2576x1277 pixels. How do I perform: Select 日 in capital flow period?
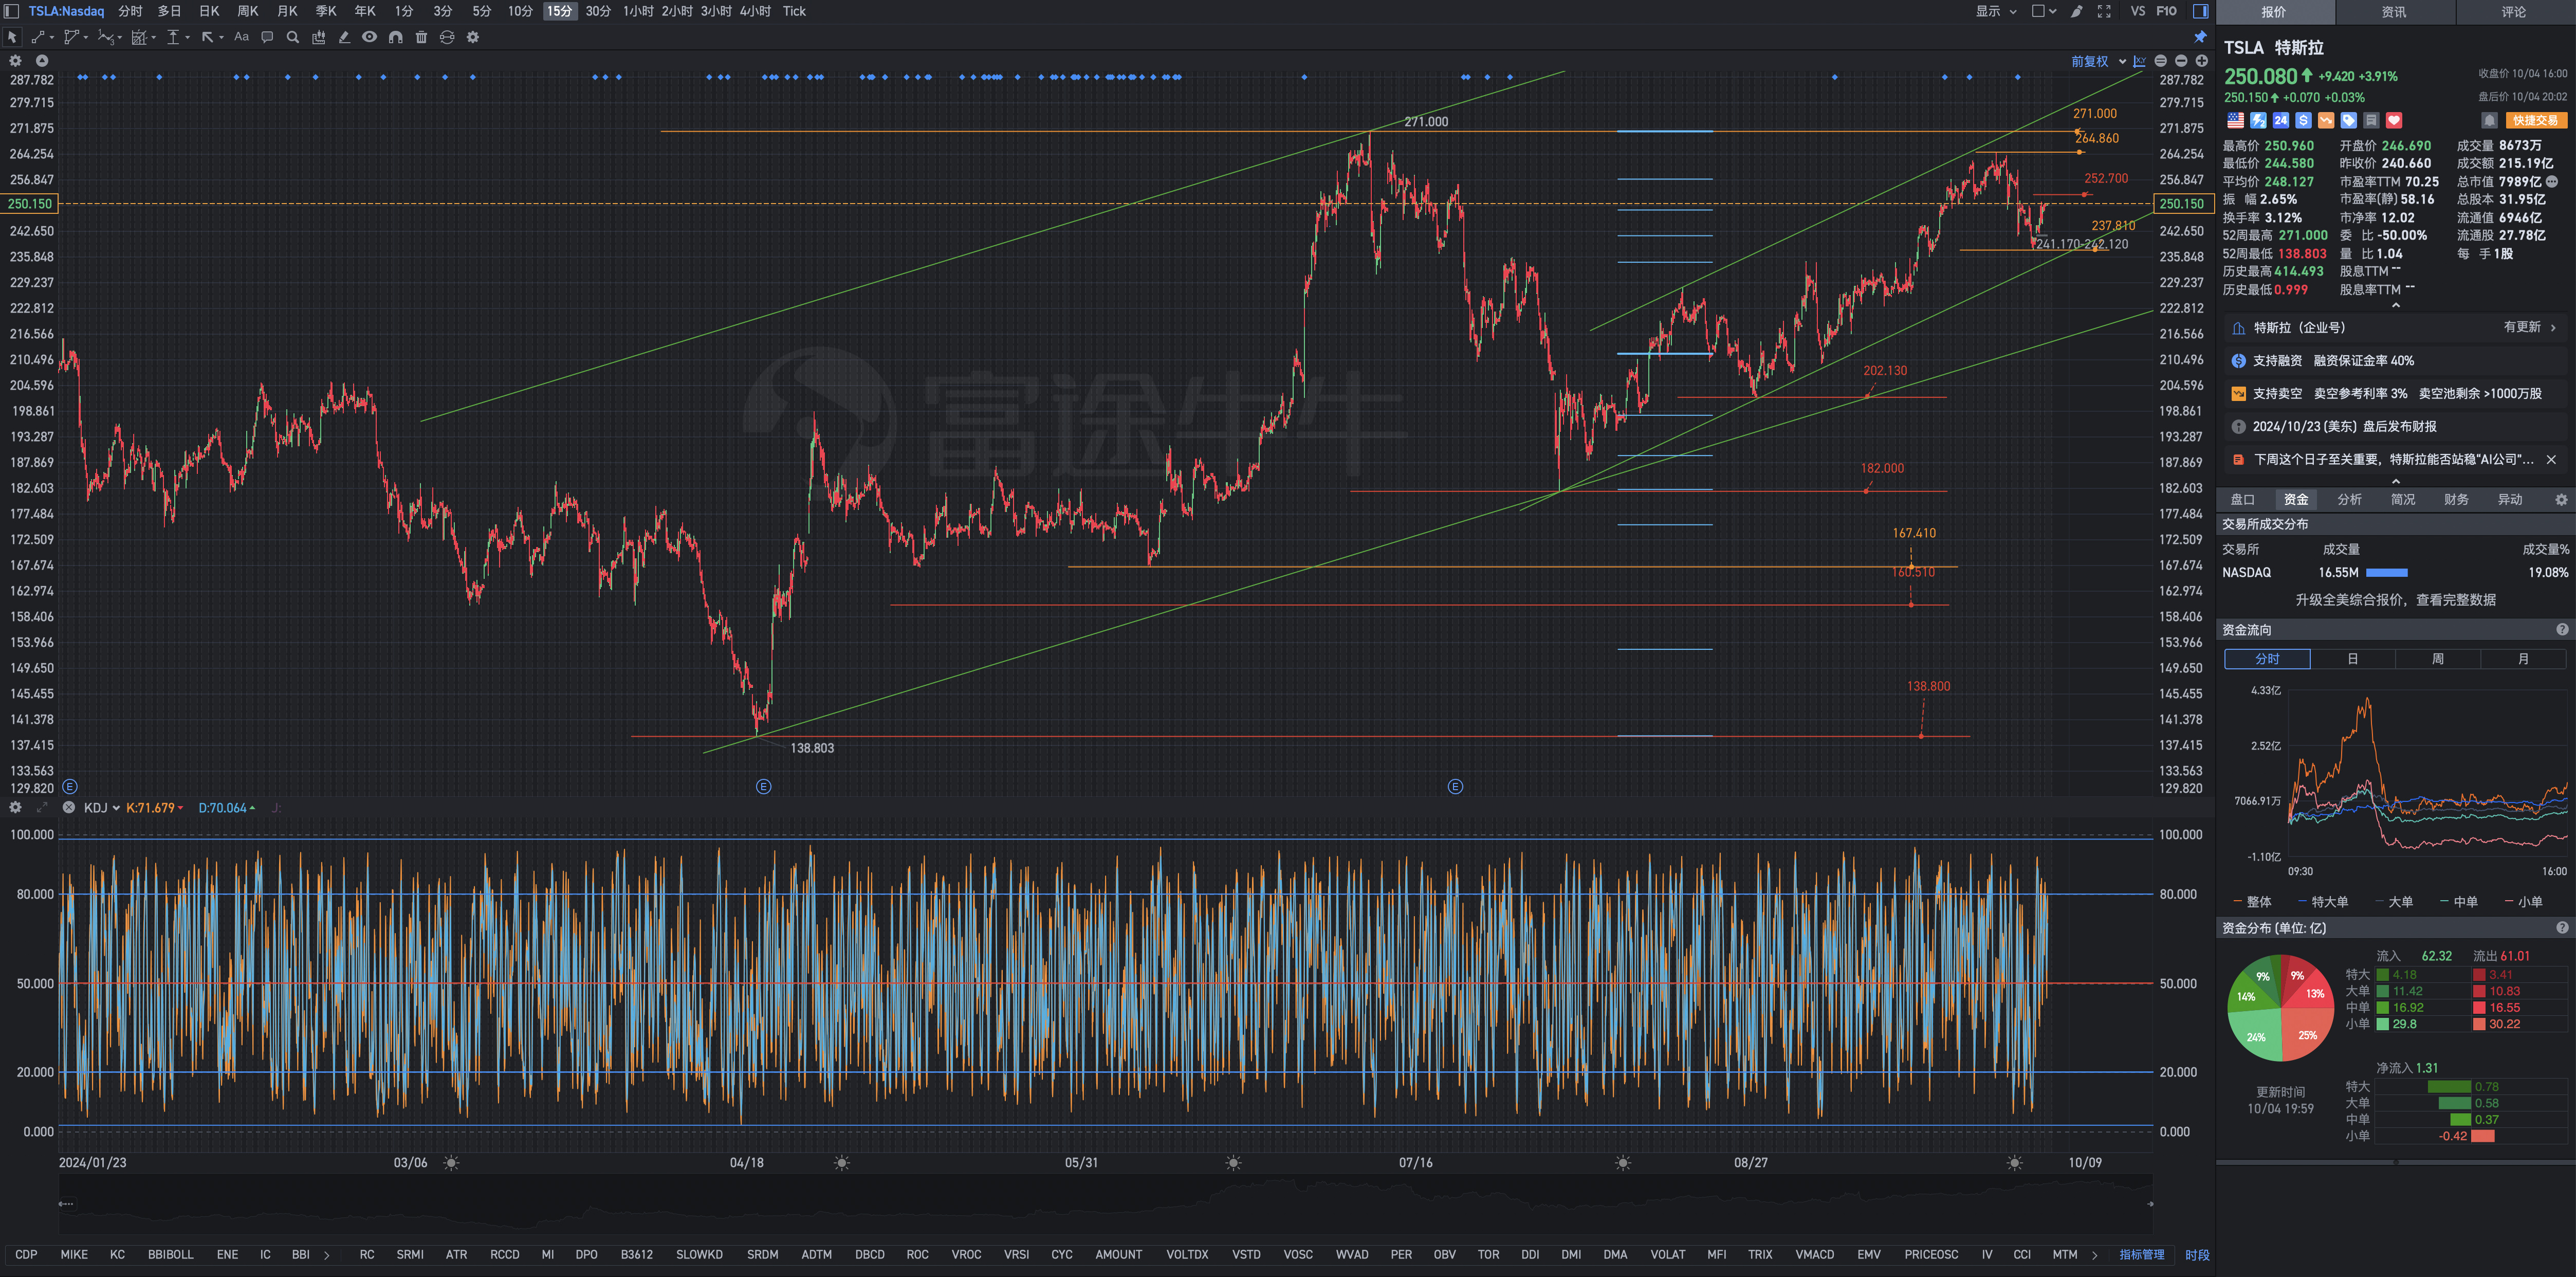pos(2353,659)
